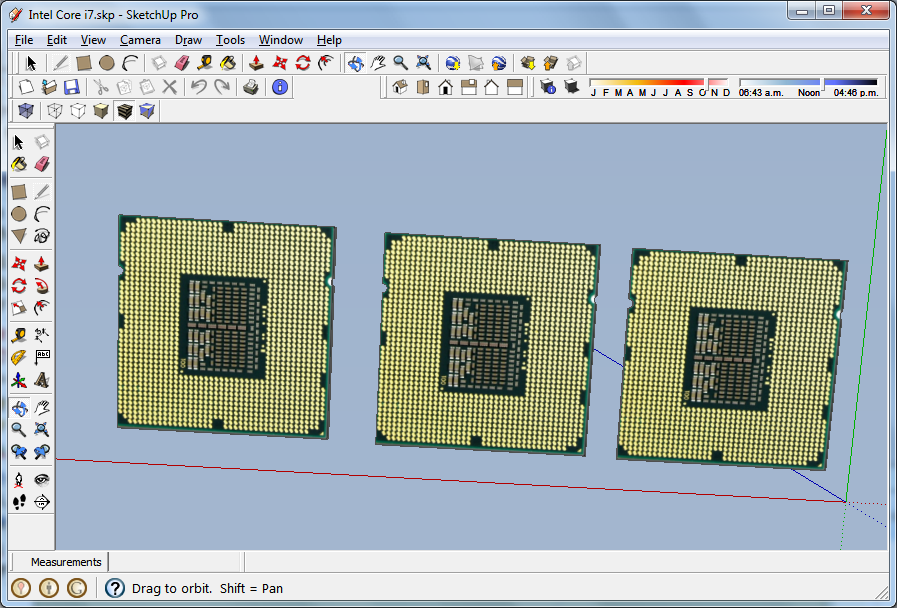The image size is (897, 608).
Task: Open the Draw menu
Action: (188, 40)
